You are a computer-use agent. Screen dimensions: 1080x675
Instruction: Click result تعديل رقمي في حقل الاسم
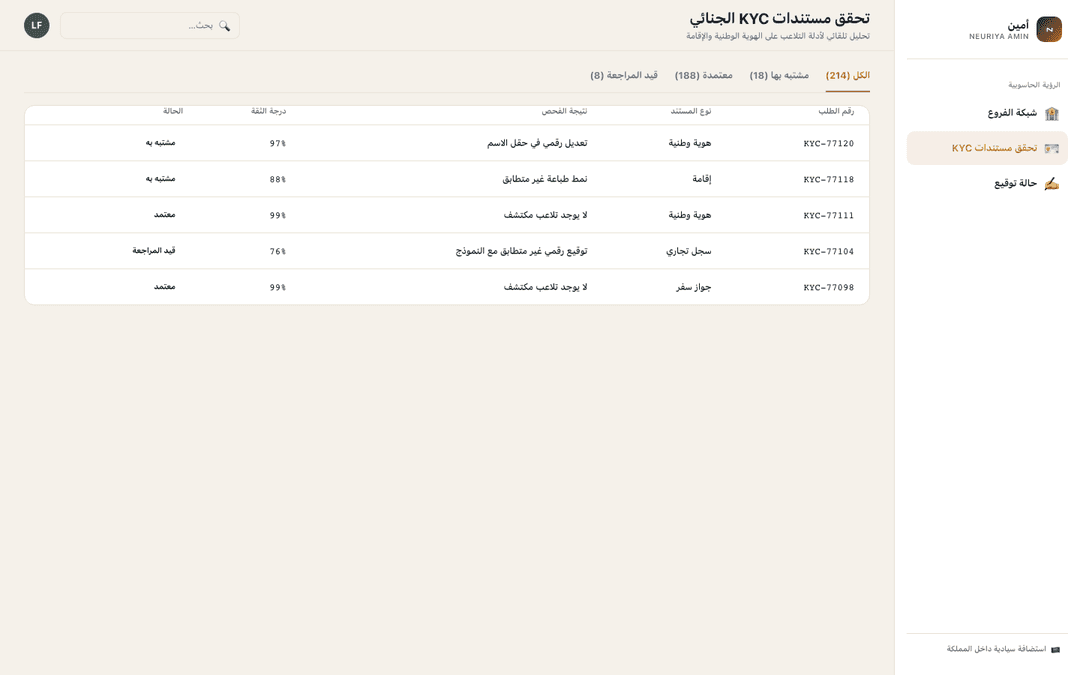537,143
